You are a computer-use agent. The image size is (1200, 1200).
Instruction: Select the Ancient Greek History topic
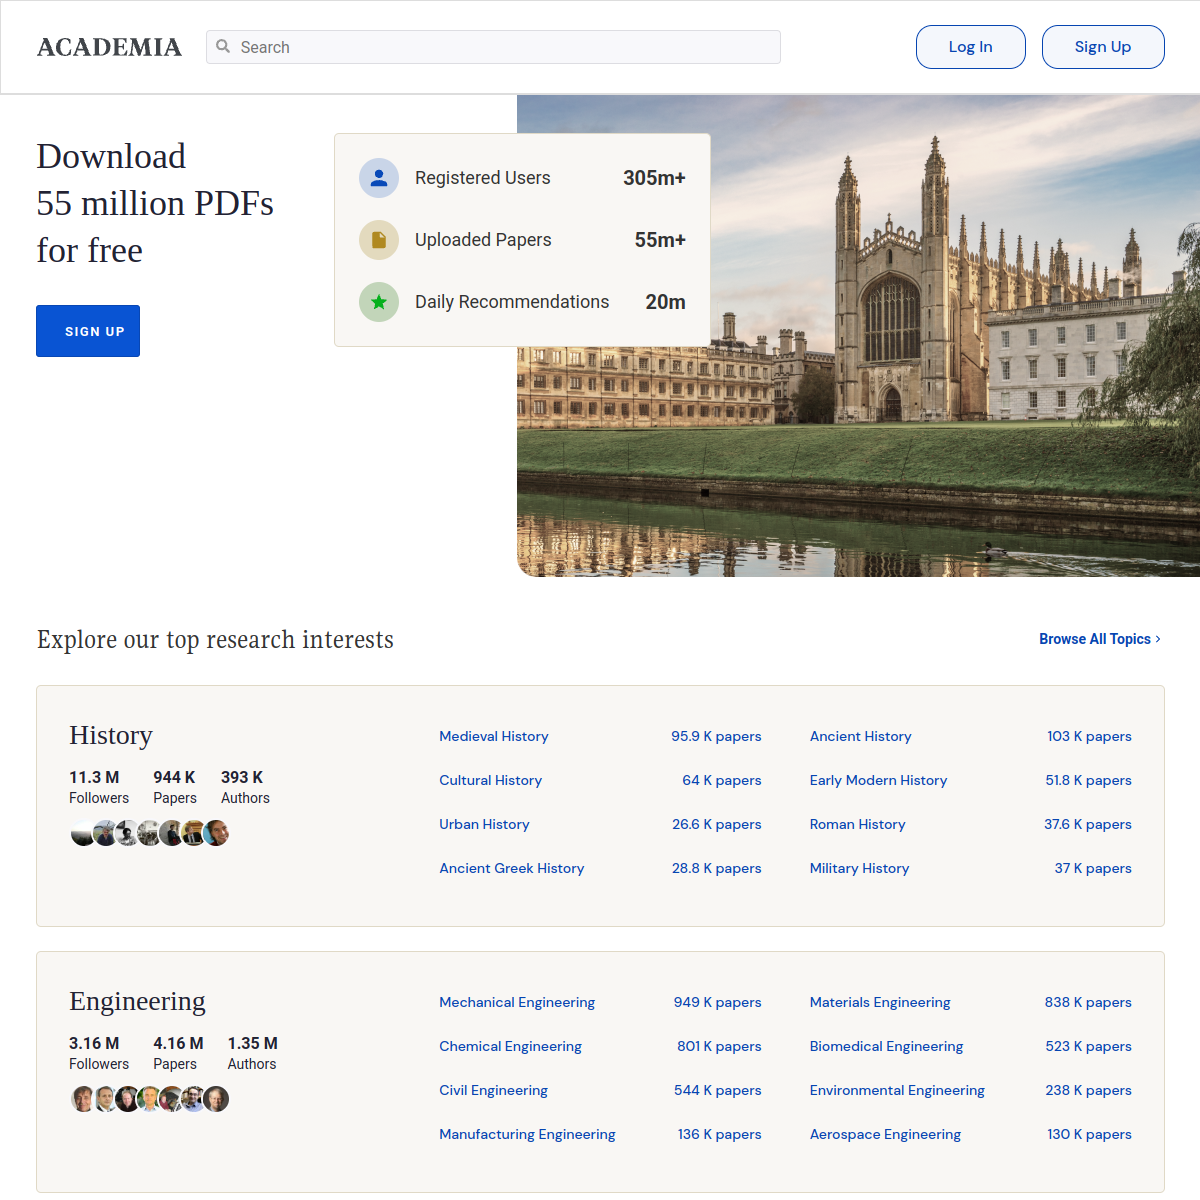point(511,868)
